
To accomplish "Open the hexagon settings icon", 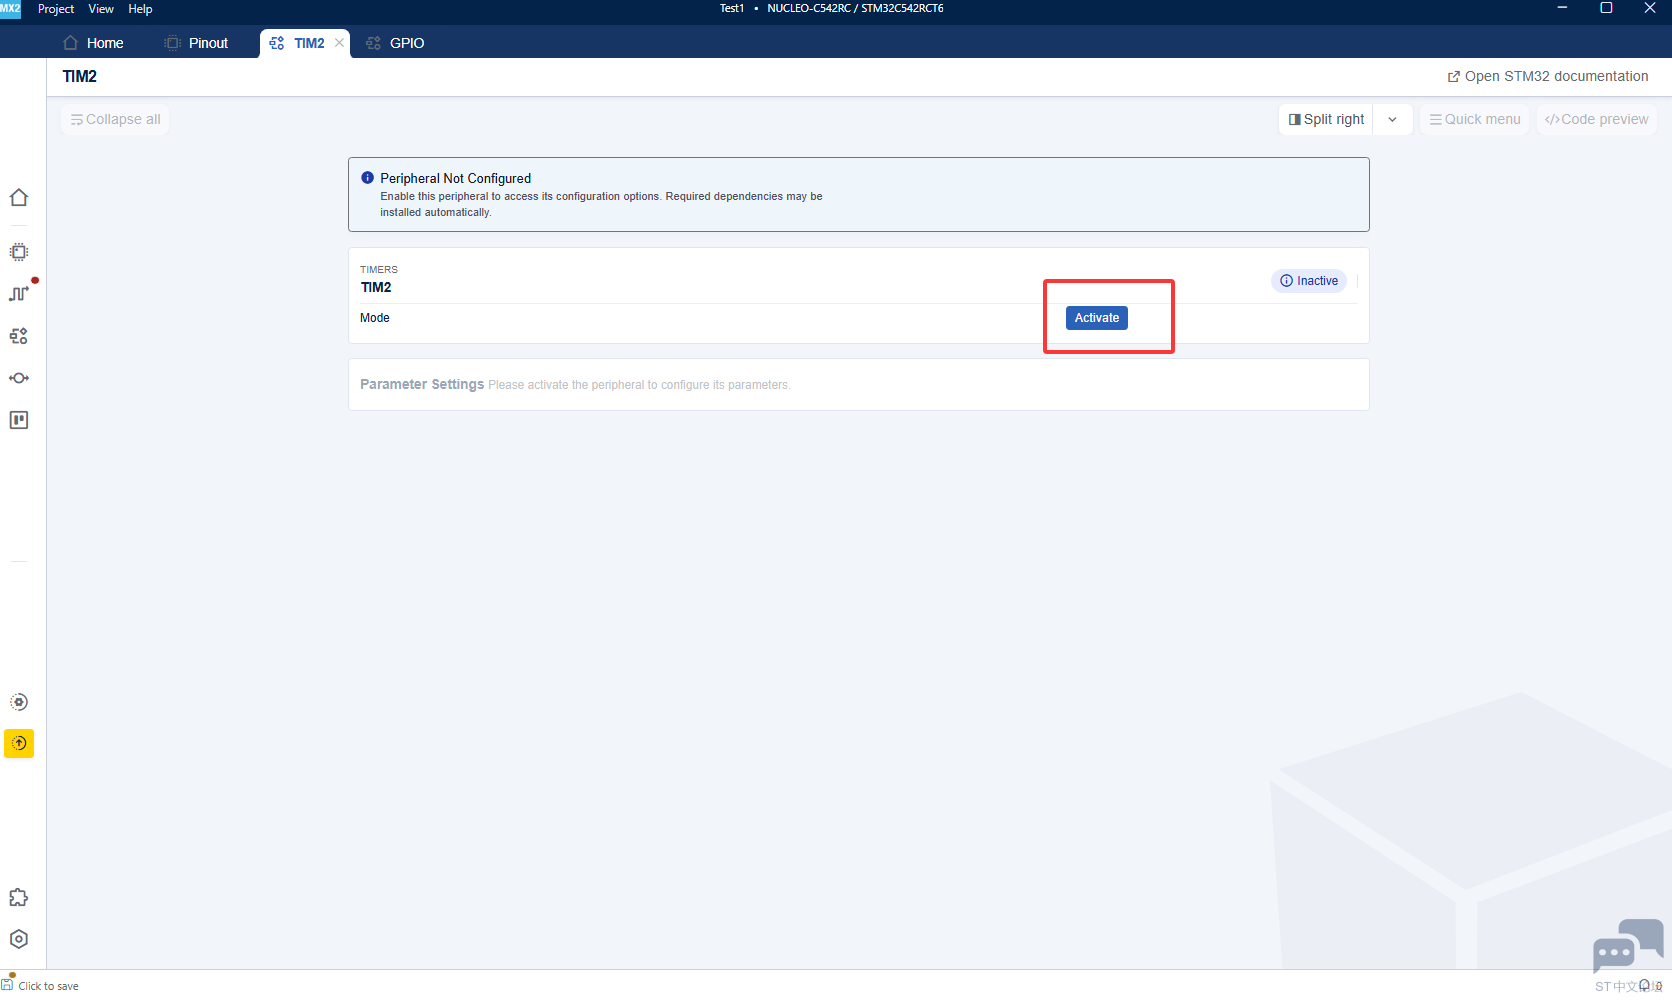I will [x=19, y=939].
